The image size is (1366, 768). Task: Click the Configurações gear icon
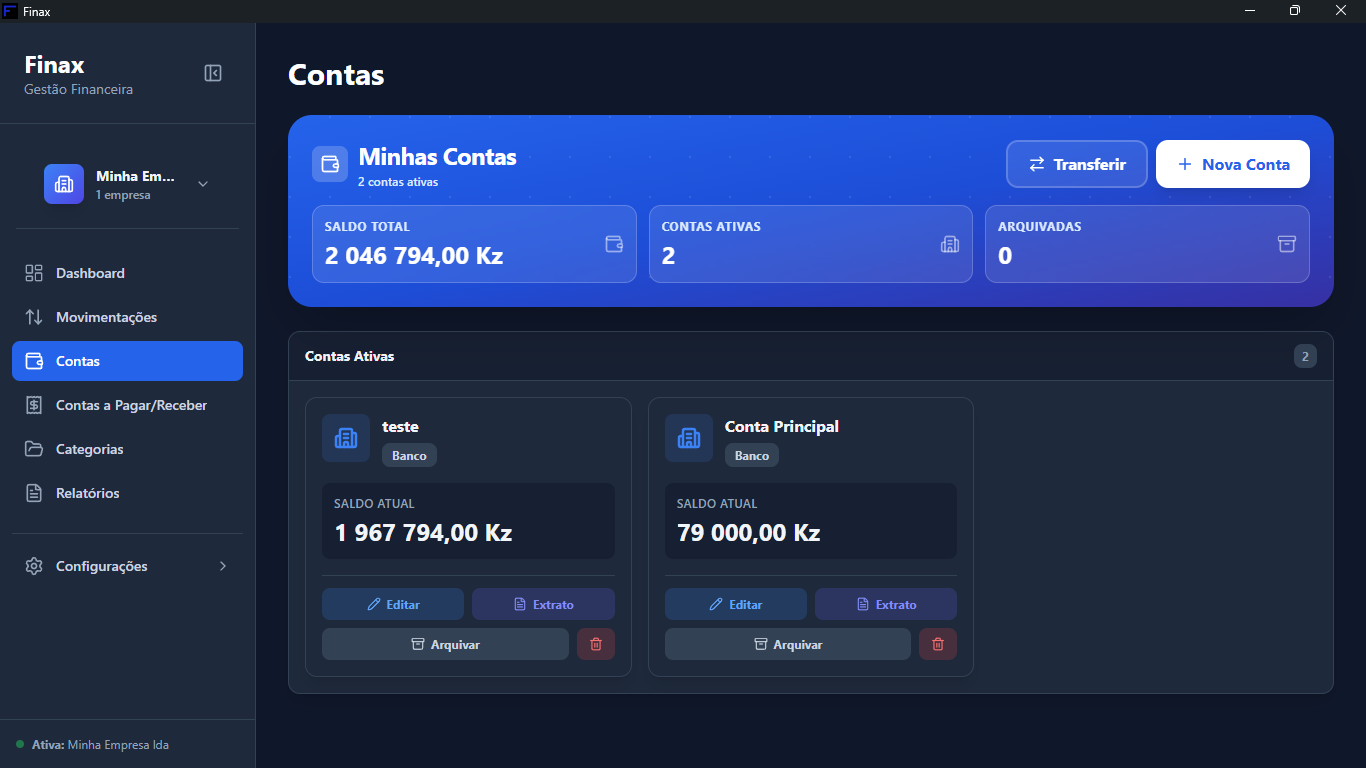pyautogui.click(x=34, y=566)
